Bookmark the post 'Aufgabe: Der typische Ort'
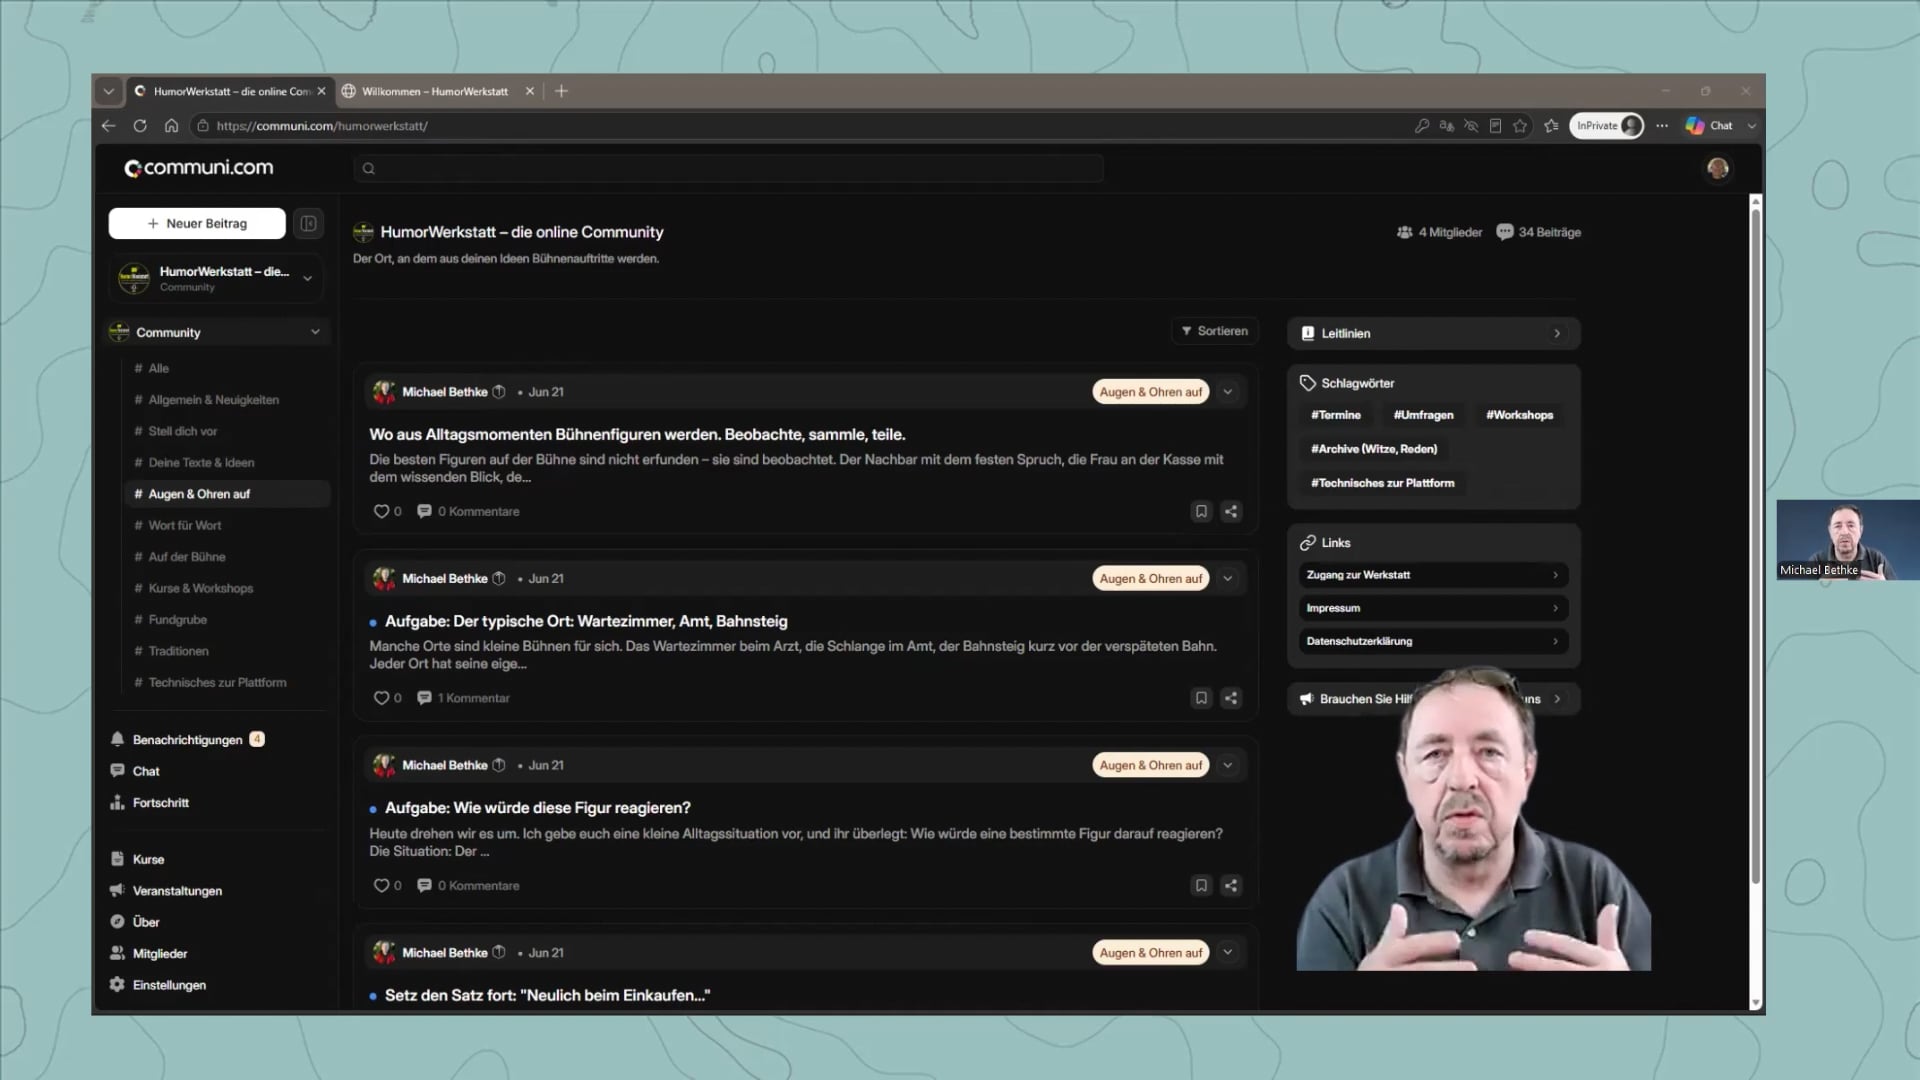 [1201, 698]
